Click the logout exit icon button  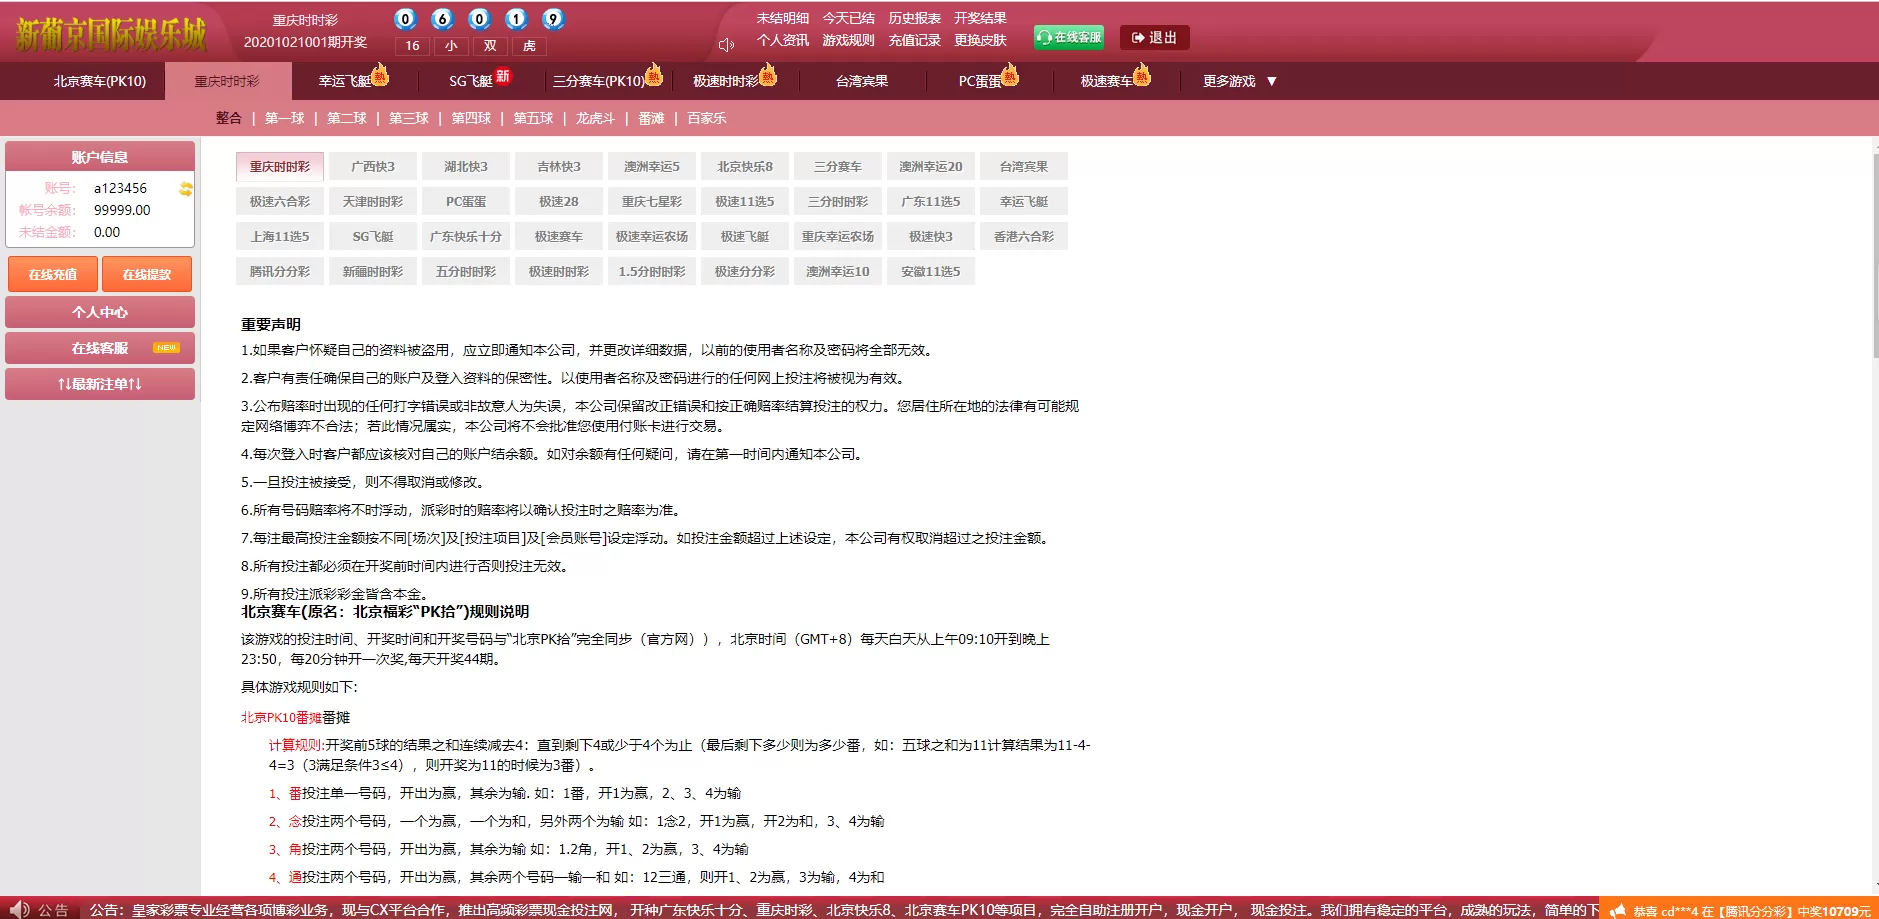coord(1137,37)
